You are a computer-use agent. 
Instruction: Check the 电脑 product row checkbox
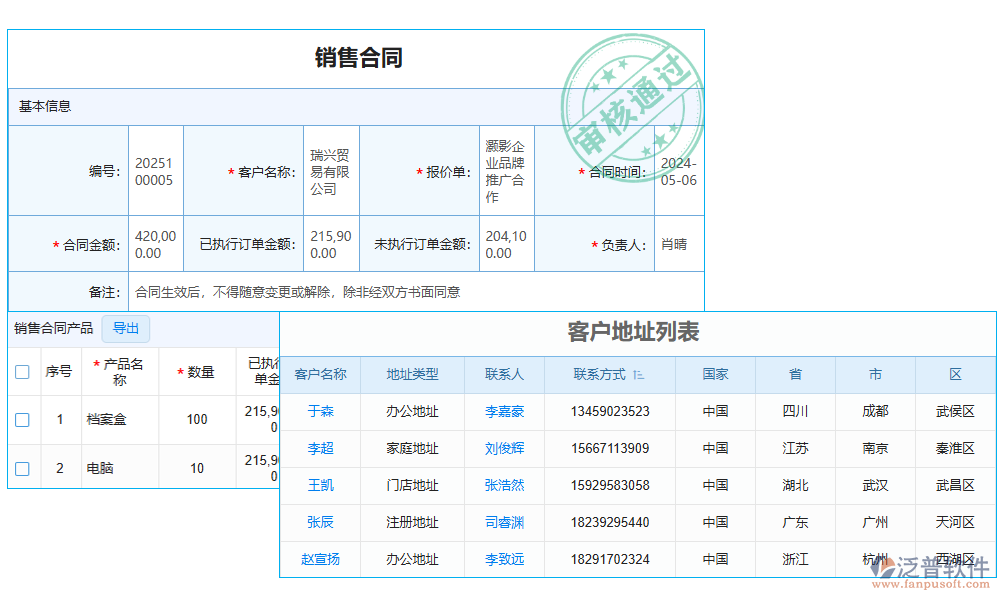point(22,466)
